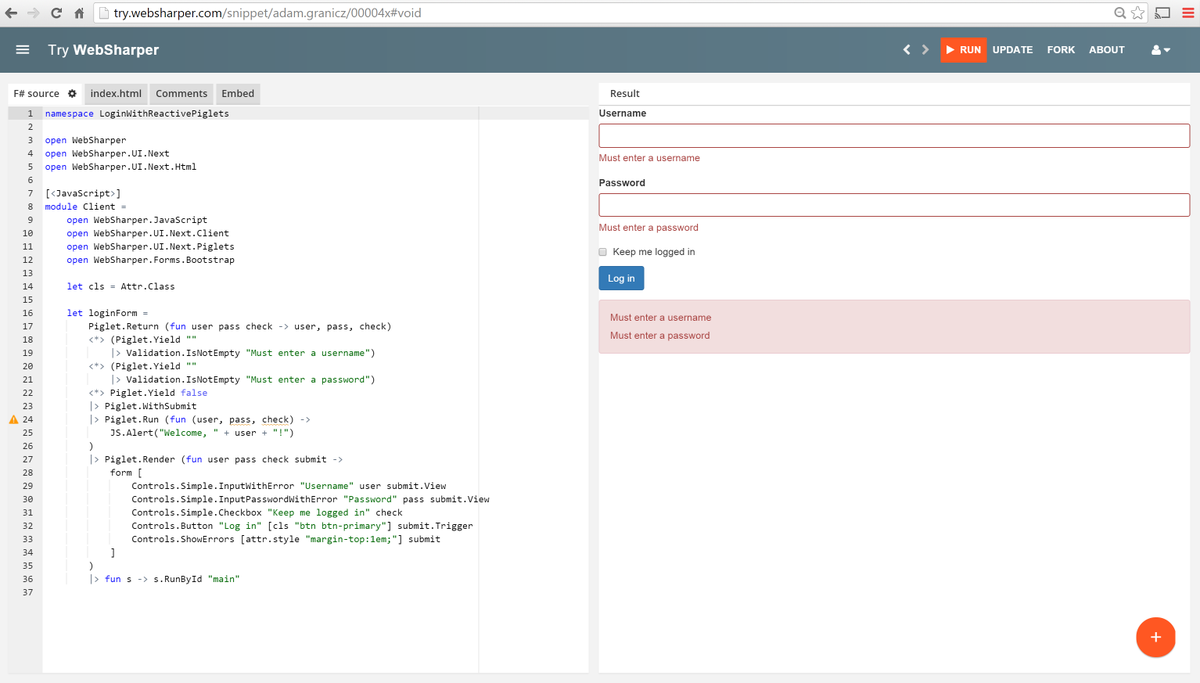
Task: Click the orange plus floating button
Action: coord(1156,637)
